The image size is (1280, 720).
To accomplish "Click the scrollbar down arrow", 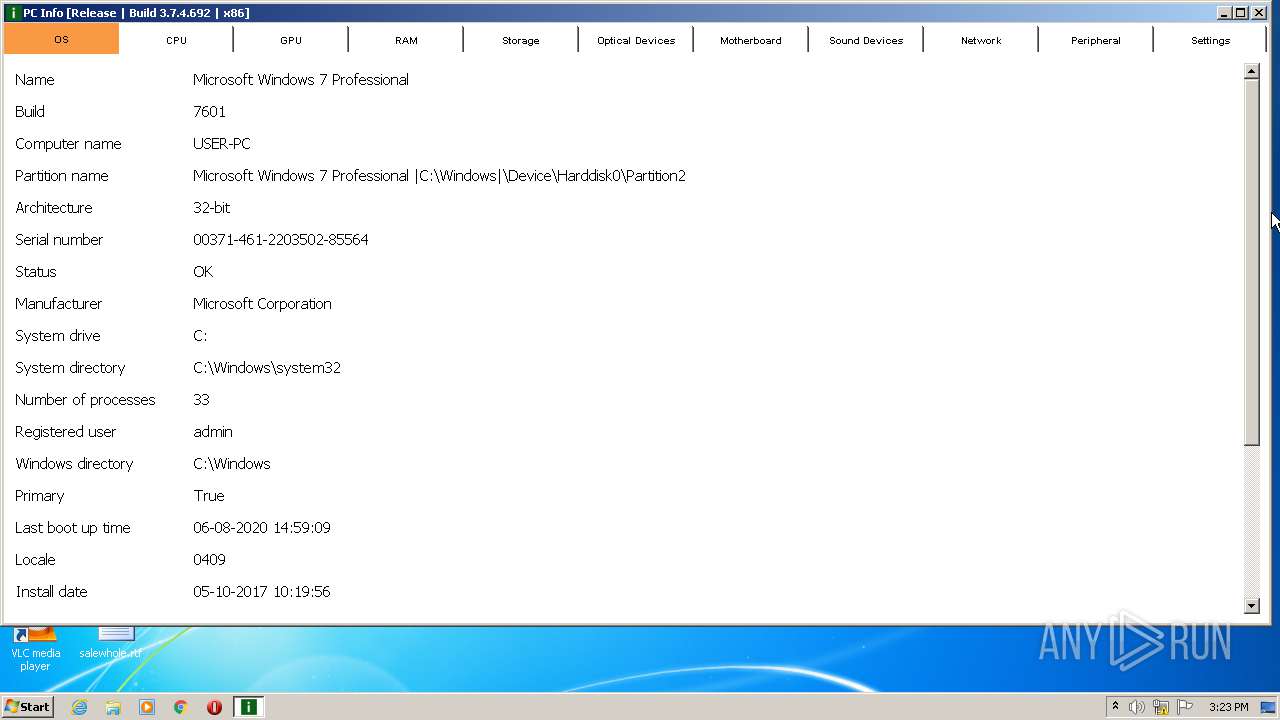I will [1252, 605].
